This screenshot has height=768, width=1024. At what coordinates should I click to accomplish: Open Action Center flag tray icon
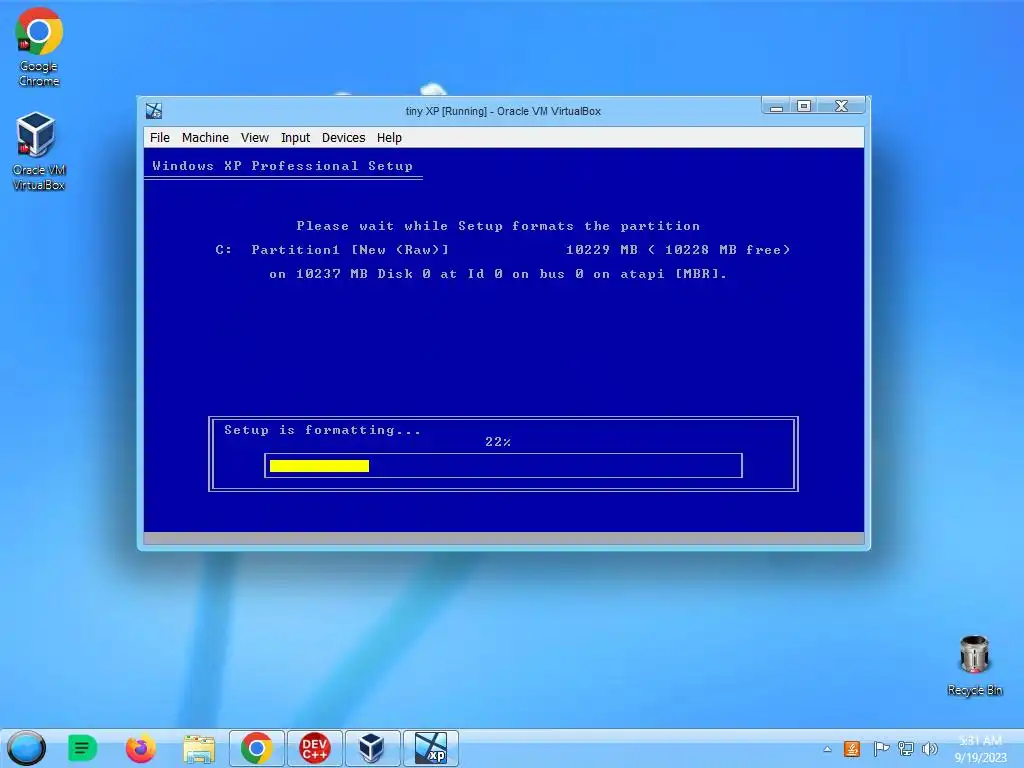click(881, 749)
